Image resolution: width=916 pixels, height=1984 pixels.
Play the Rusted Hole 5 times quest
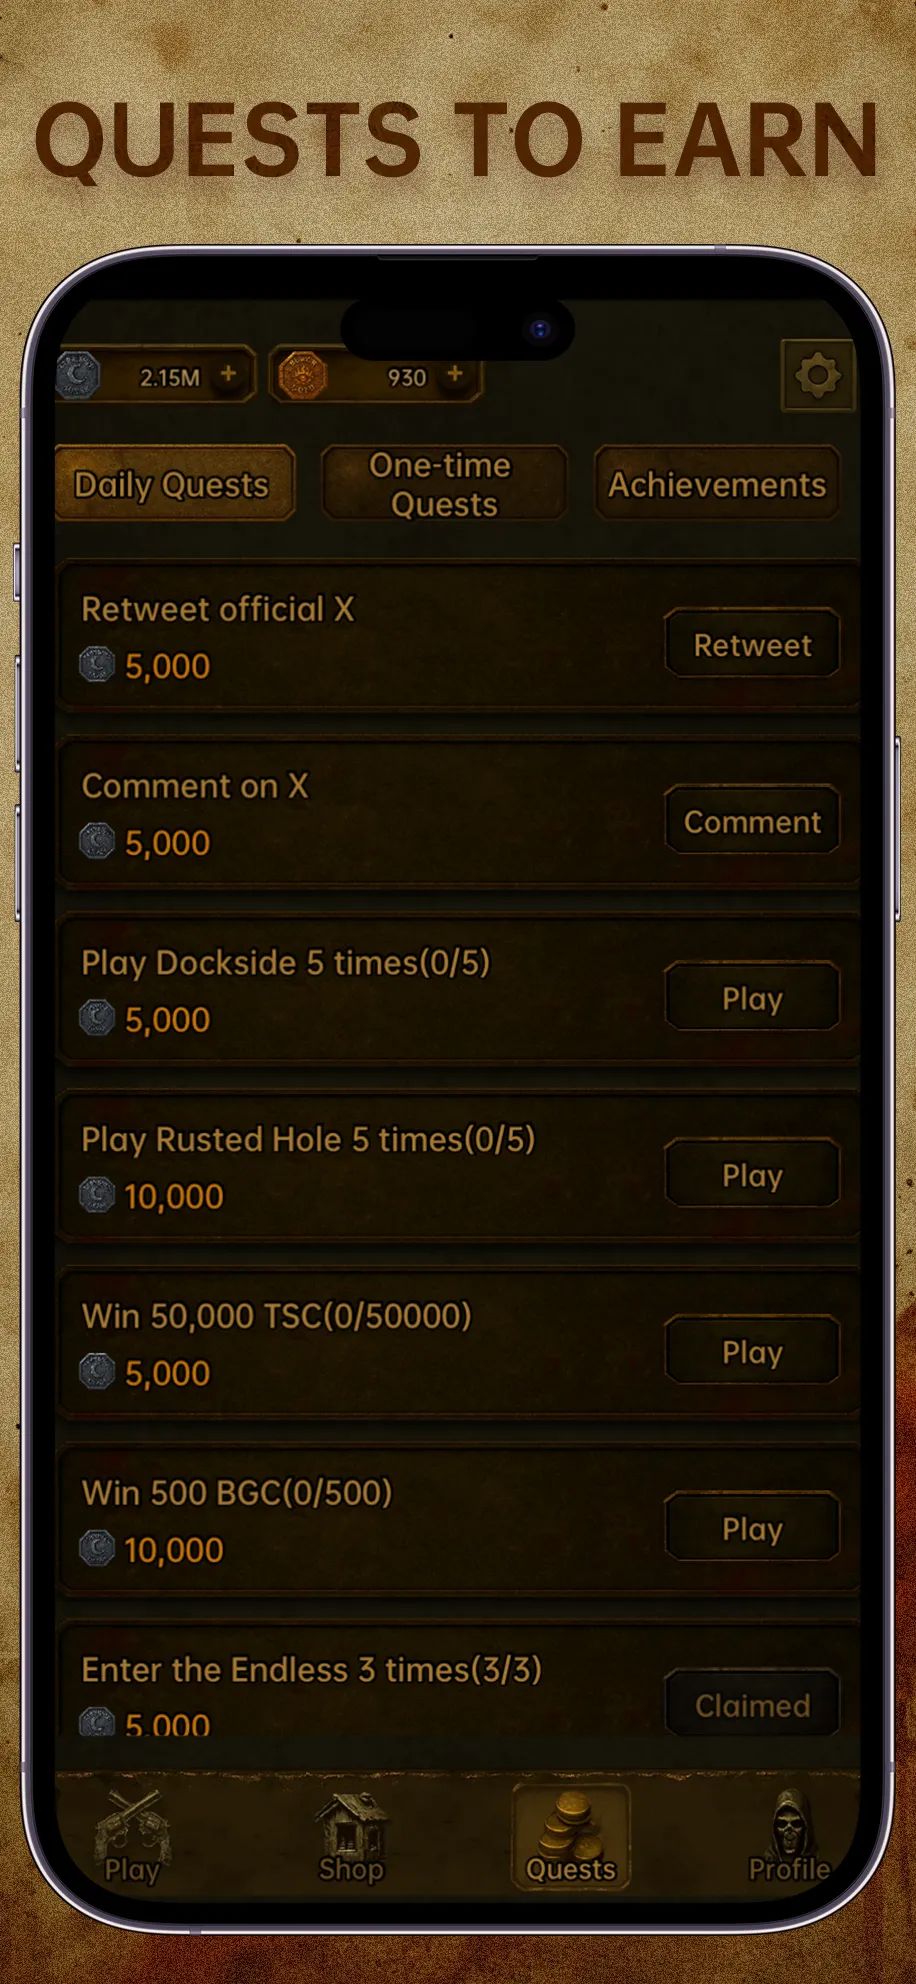click(x=752, y=1175)
